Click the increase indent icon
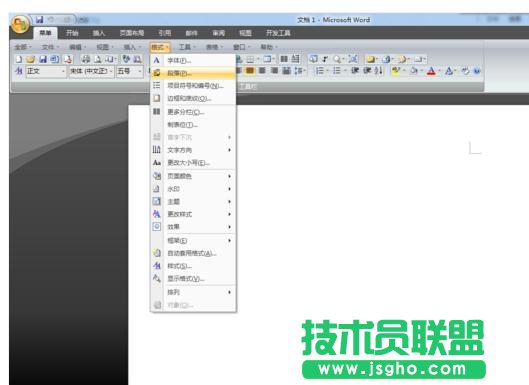Screen dimensions: 529x385 (367, 71)
